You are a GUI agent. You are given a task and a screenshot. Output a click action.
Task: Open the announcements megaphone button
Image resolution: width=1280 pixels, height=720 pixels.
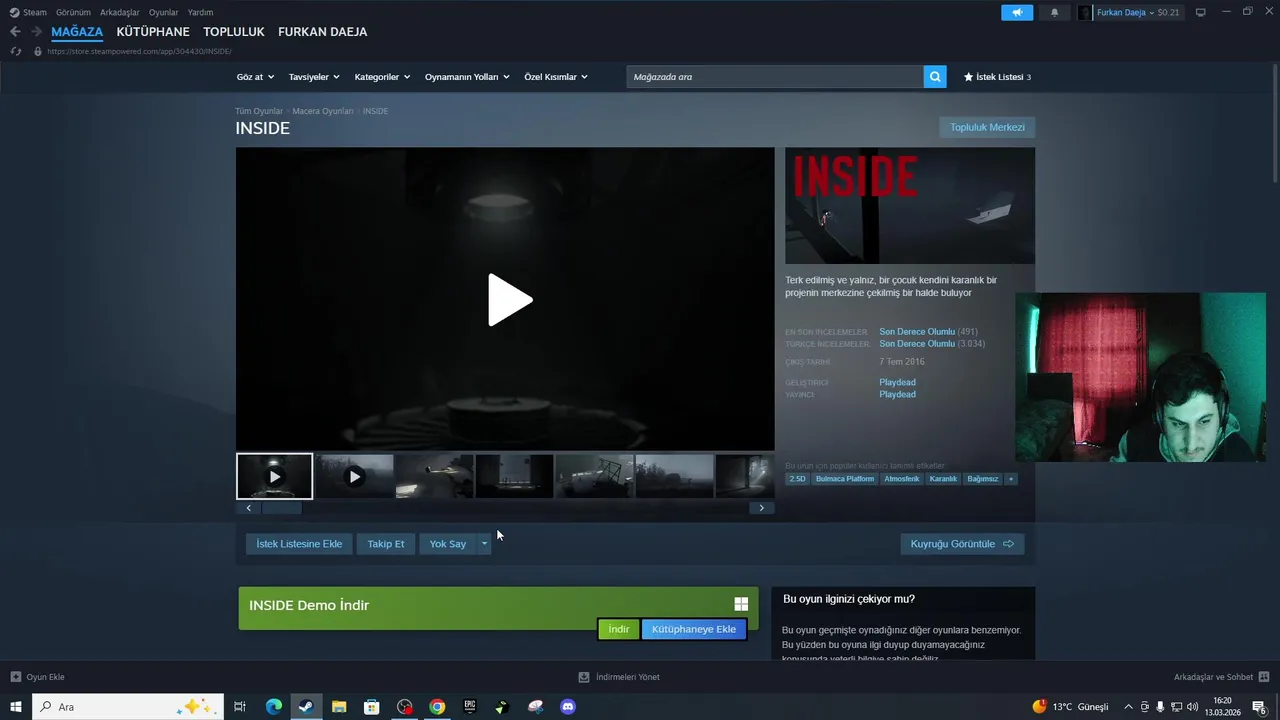[1017, 12]
